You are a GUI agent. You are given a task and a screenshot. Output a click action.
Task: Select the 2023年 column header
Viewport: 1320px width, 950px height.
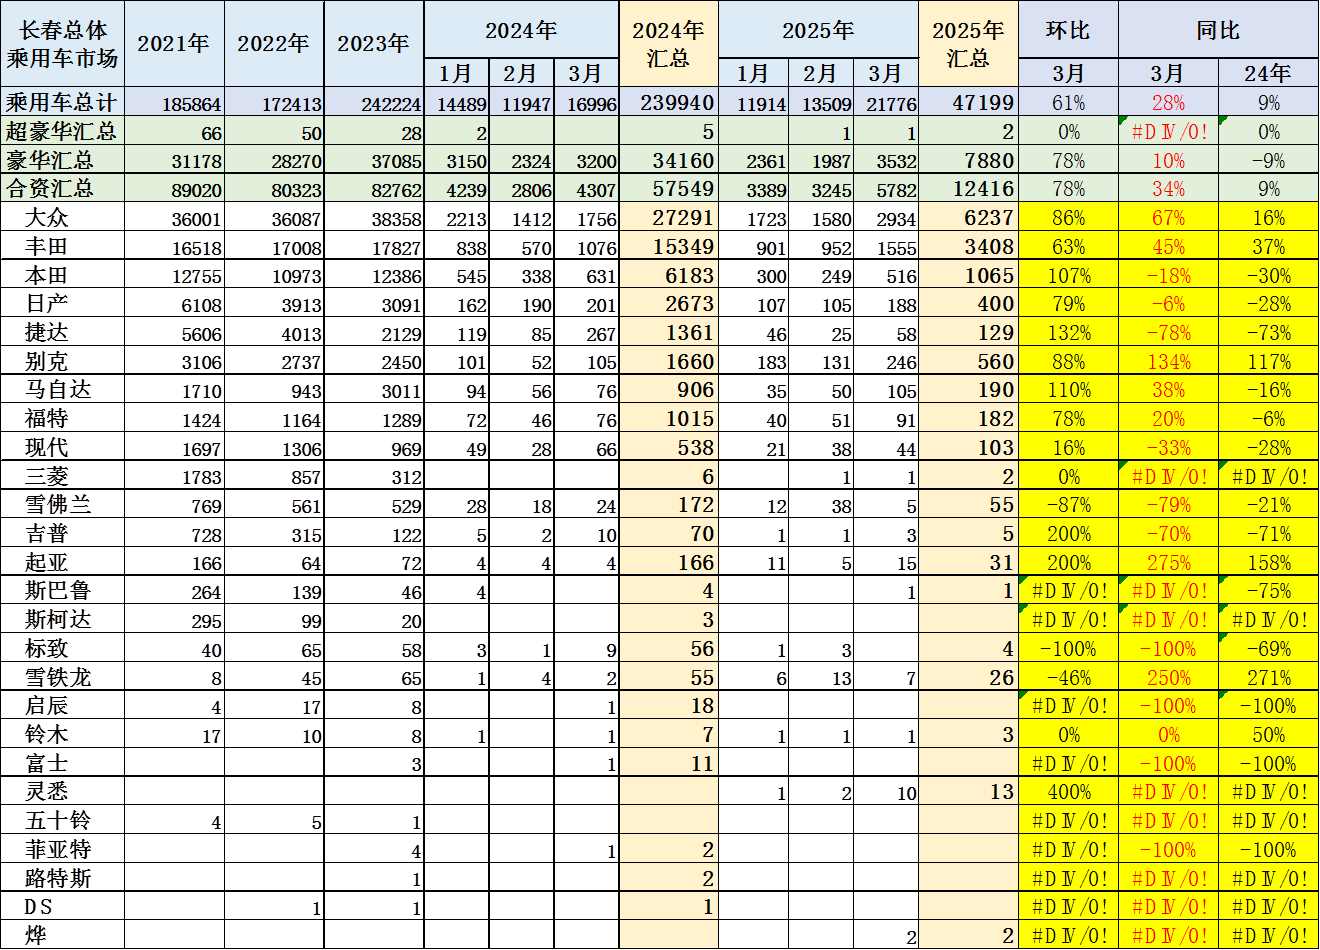tap(373, 44)
